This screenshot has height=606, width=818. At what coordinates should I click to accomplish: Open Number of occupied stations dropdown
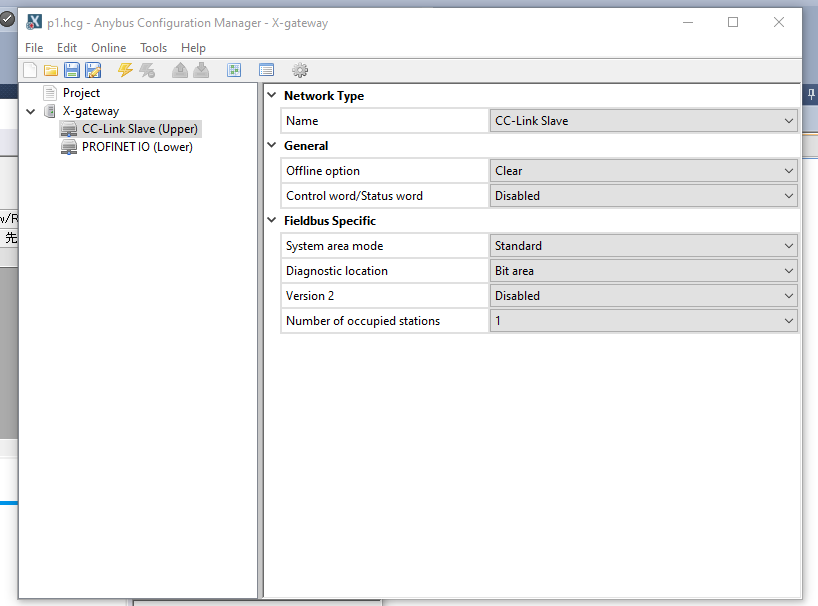point(643,321)
